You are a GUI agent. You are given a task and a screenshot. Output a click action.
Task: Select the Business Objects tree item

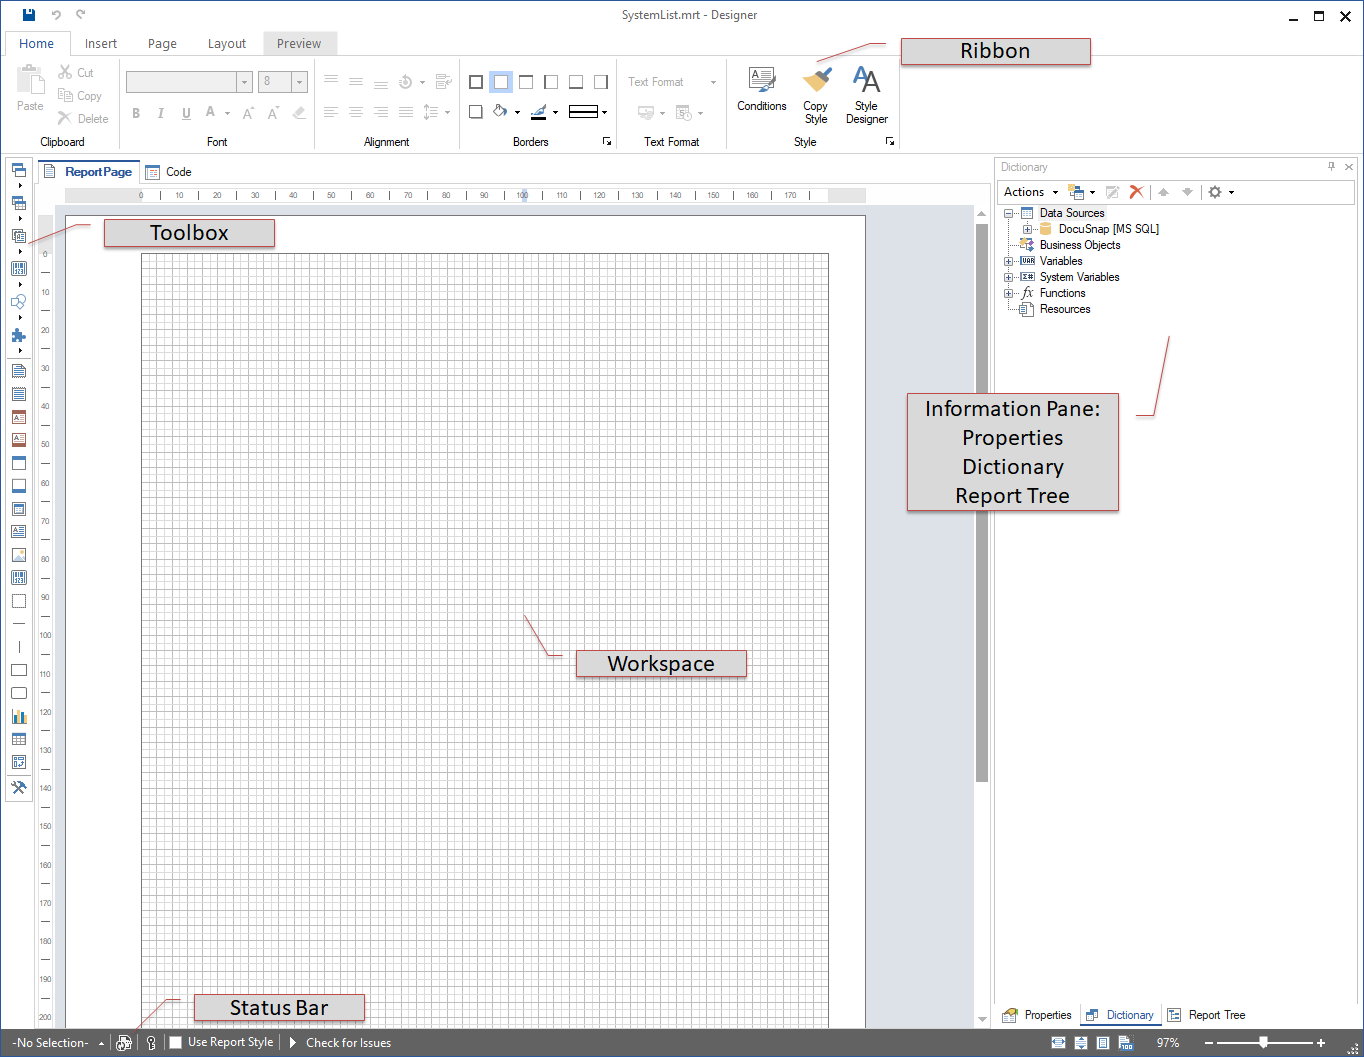(x=1080, y=245)
